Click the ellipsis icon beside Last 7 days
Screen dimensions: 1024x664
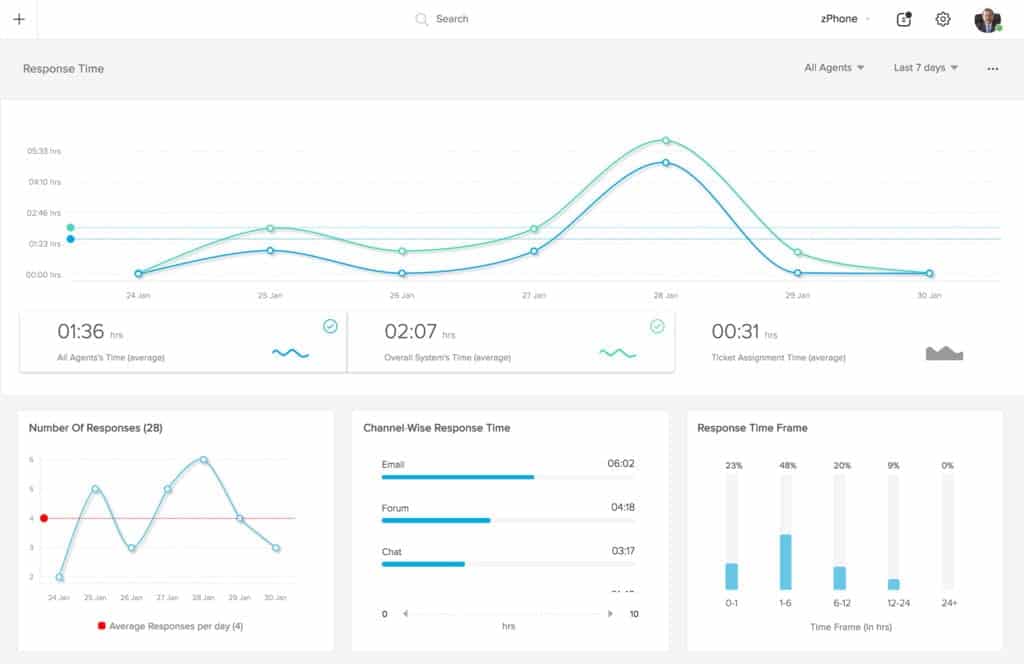coord(992,68)
